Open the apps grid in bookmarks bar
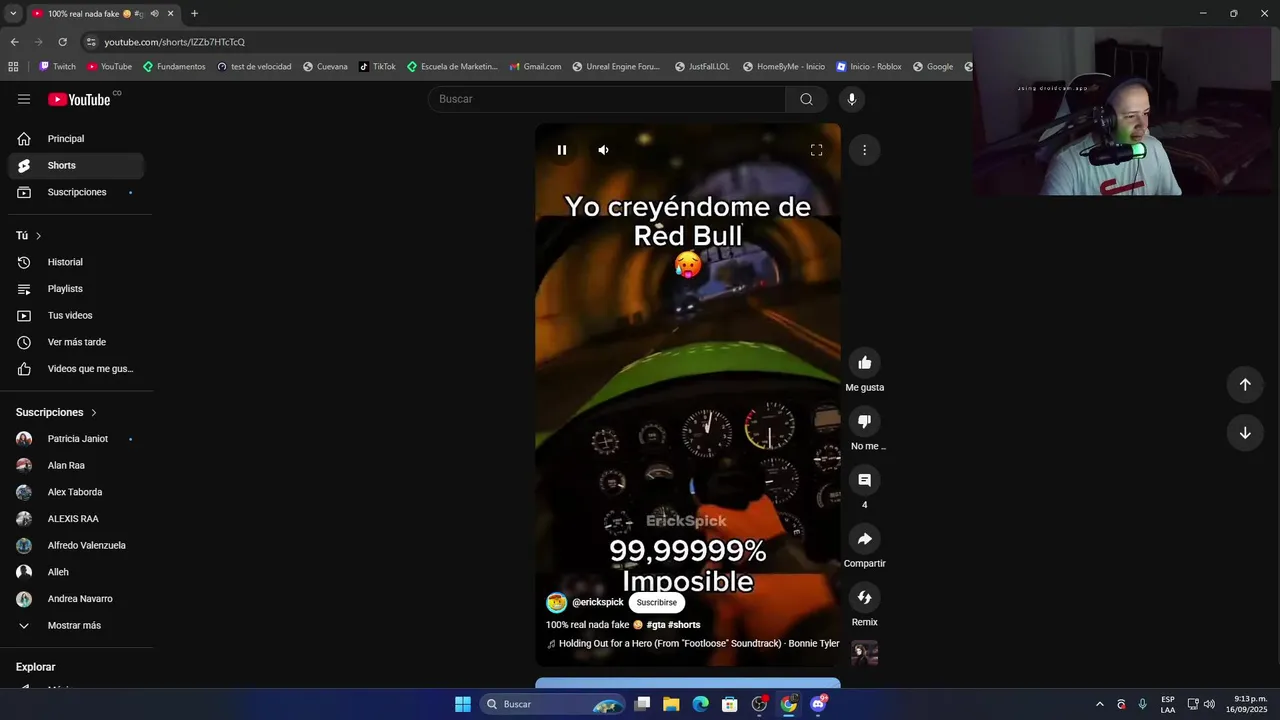Viewport: 1280px width, 720px height. point(13,67)
